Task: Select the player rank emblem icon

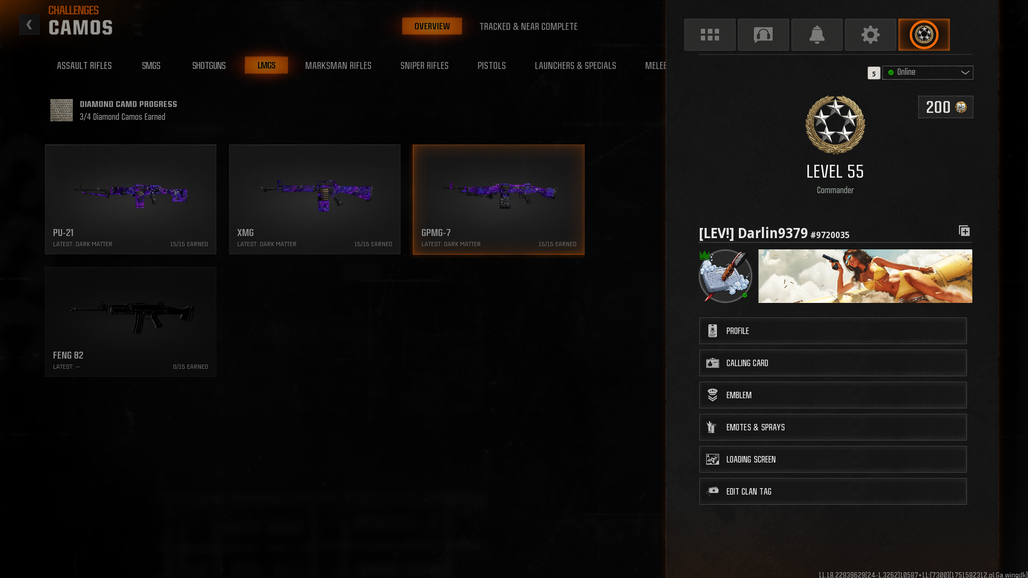Action: (x=924, y=35)
